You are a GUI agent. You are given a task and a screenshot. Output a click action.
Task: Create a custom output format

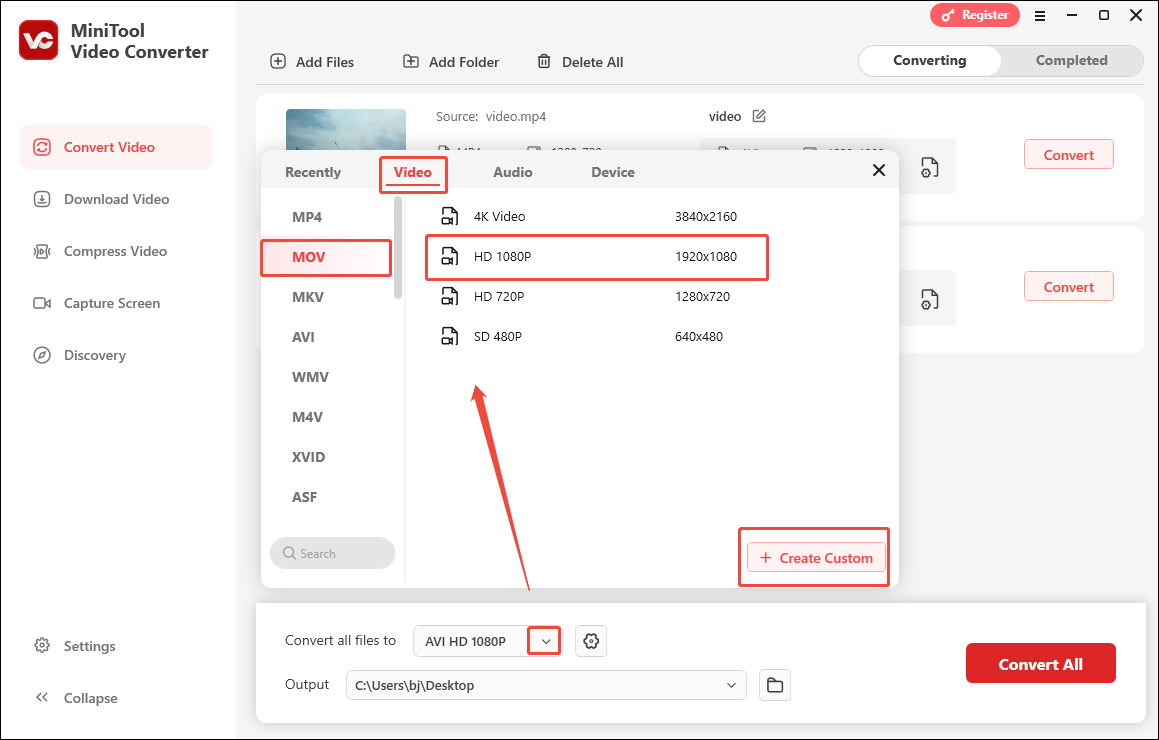pos(814,557)
